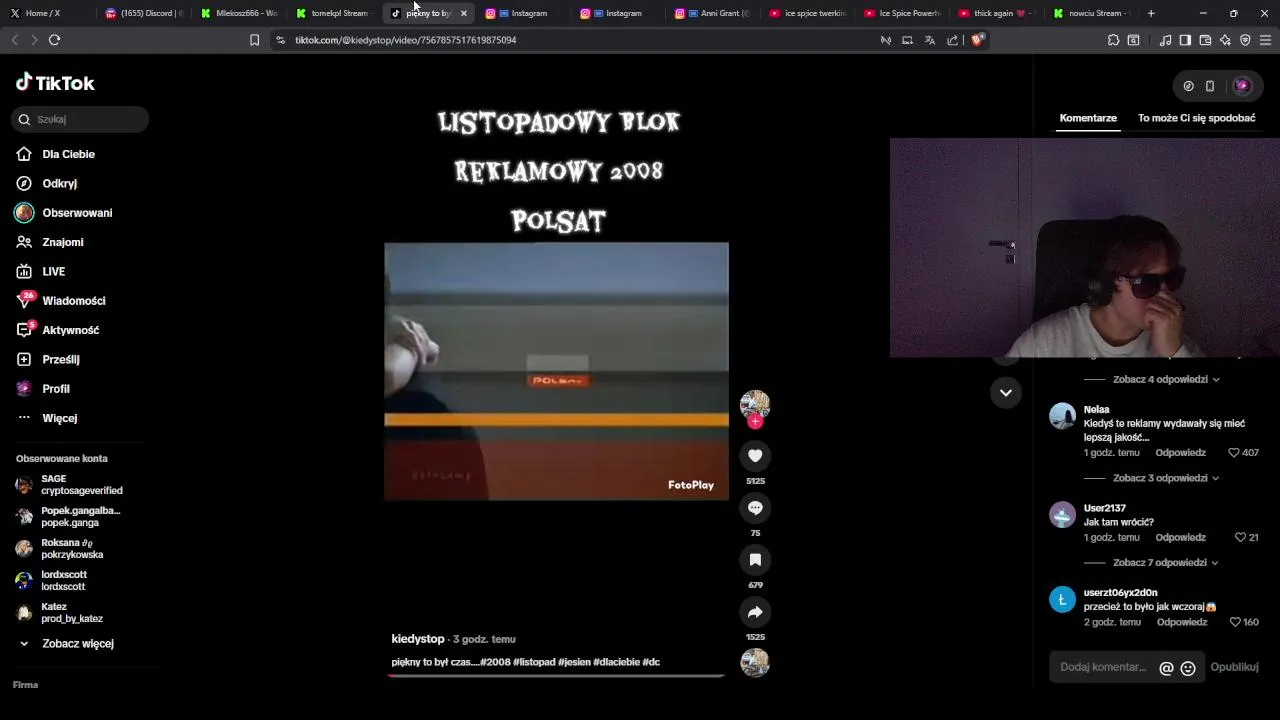Switch to tomekpl Stream tab

(333, 13)
